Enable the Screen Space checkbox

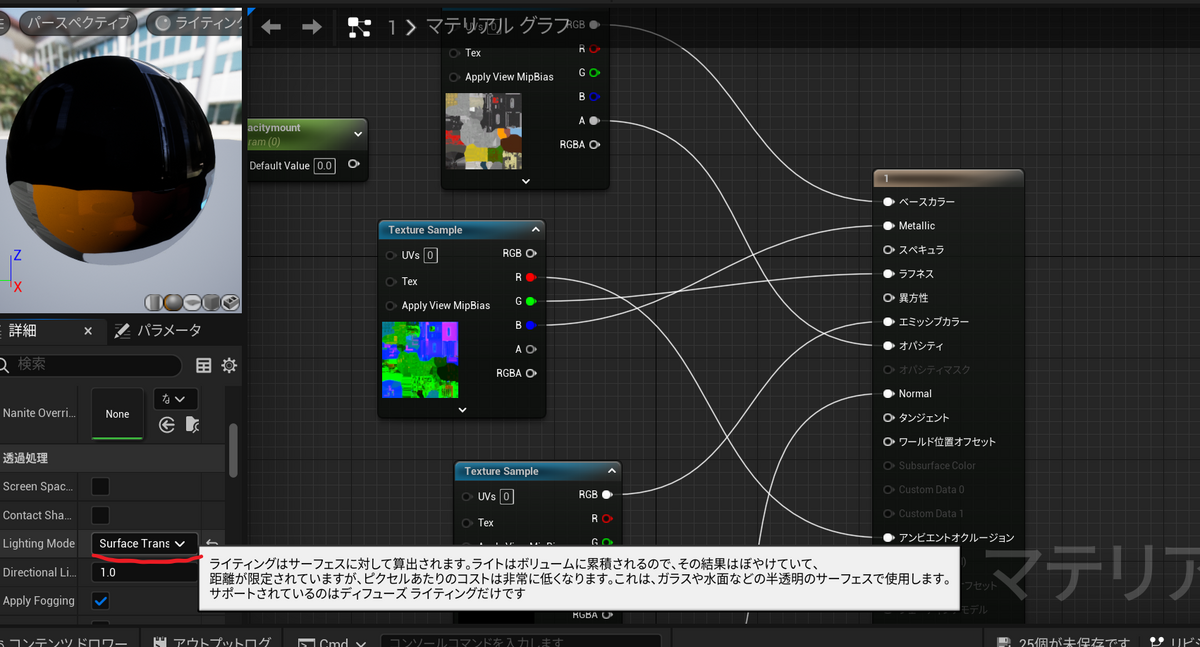(101, 486)
